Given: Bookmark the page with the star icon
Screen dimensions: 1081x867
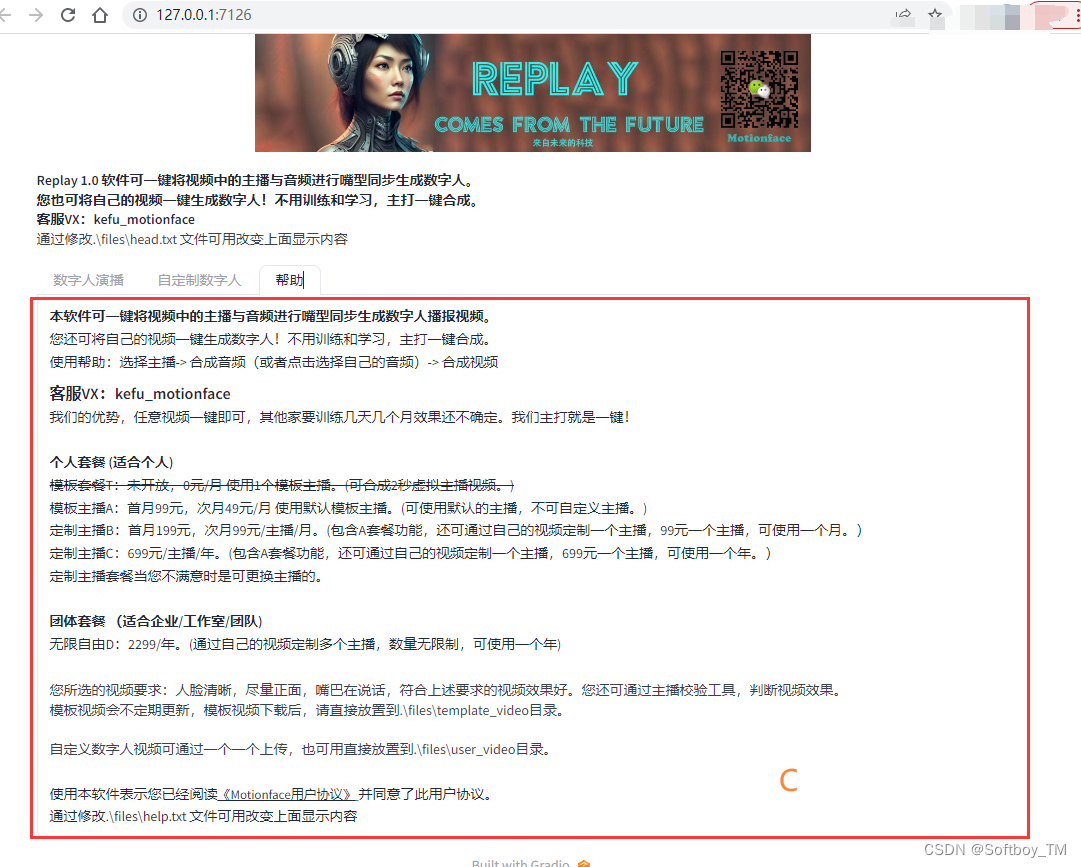Looking at the screenshot, I should click(935, 14).
